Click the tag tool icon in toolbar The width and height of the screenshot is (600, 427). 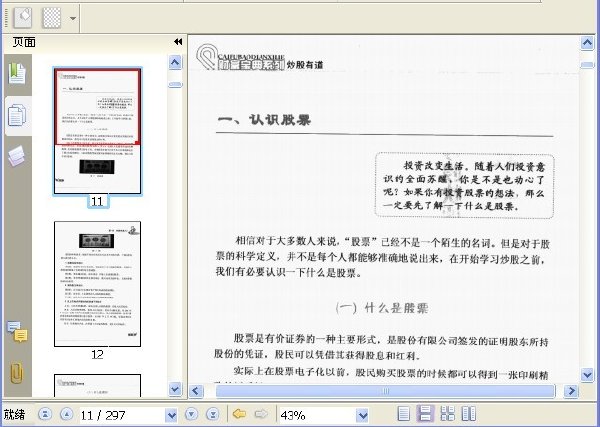tap(23, 17)
